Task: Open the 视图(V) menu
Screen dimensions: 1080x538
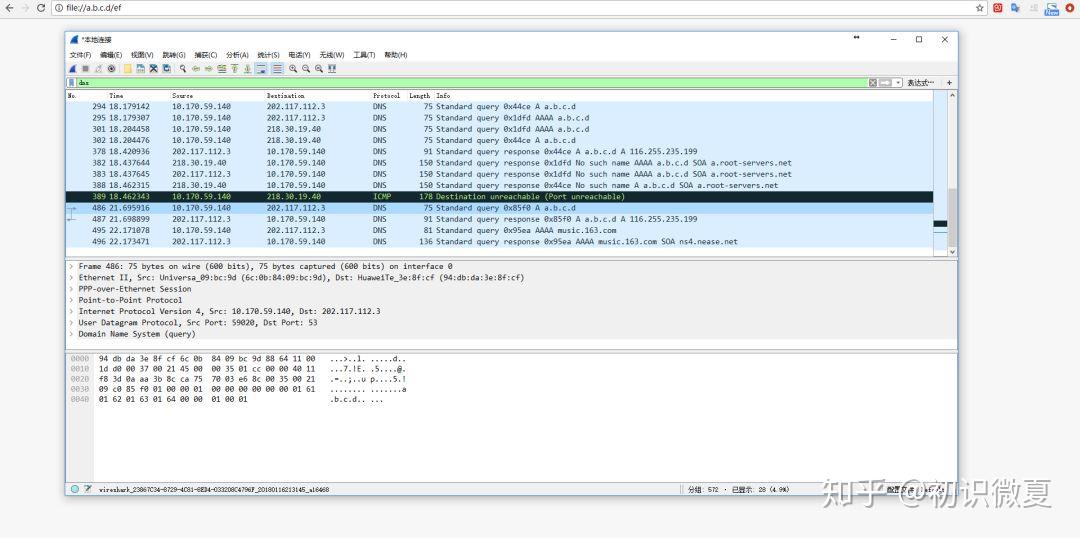Action: coord(142,55)
